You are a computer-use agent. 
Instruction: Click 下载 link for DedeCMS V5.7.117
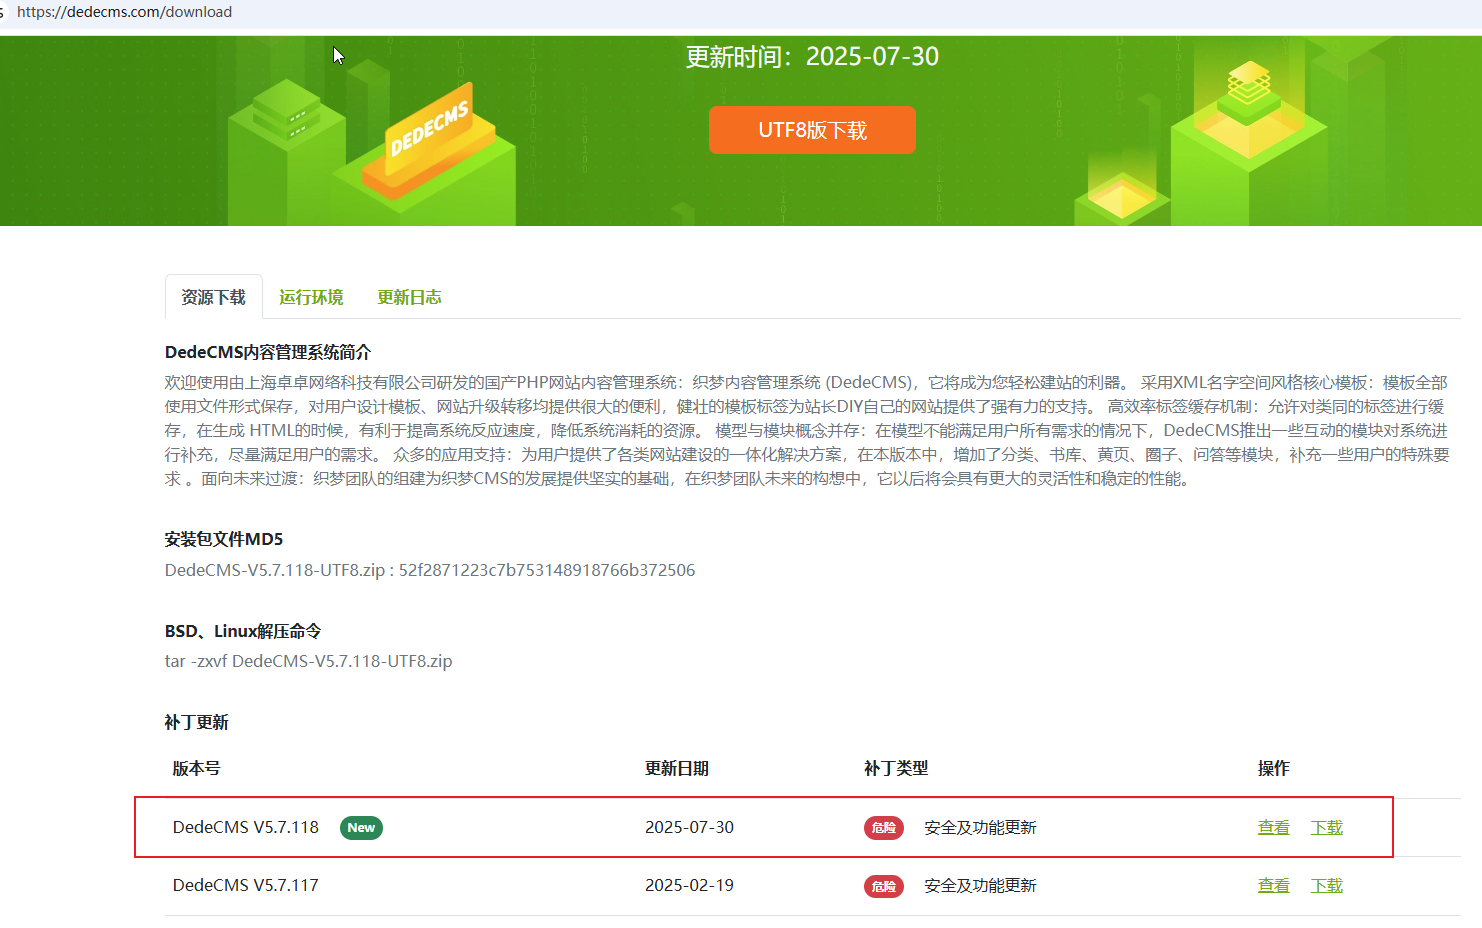[1326, 885]
